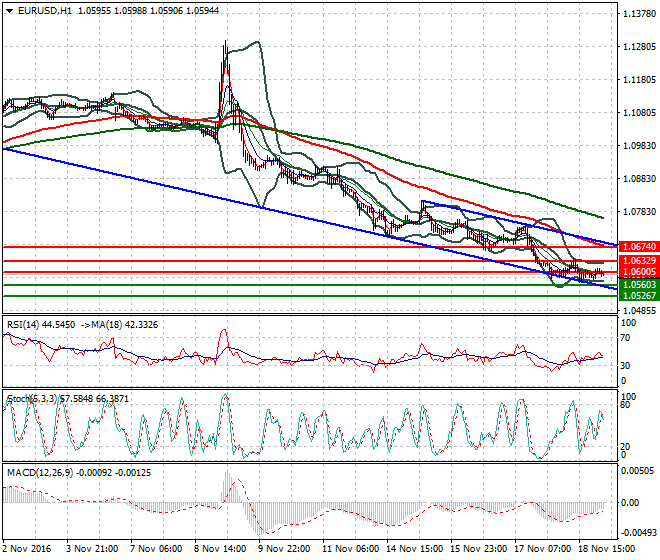
Task: Click the ->MA(18) 42.3326 label in RSI panel
Action: pos(119,325)
